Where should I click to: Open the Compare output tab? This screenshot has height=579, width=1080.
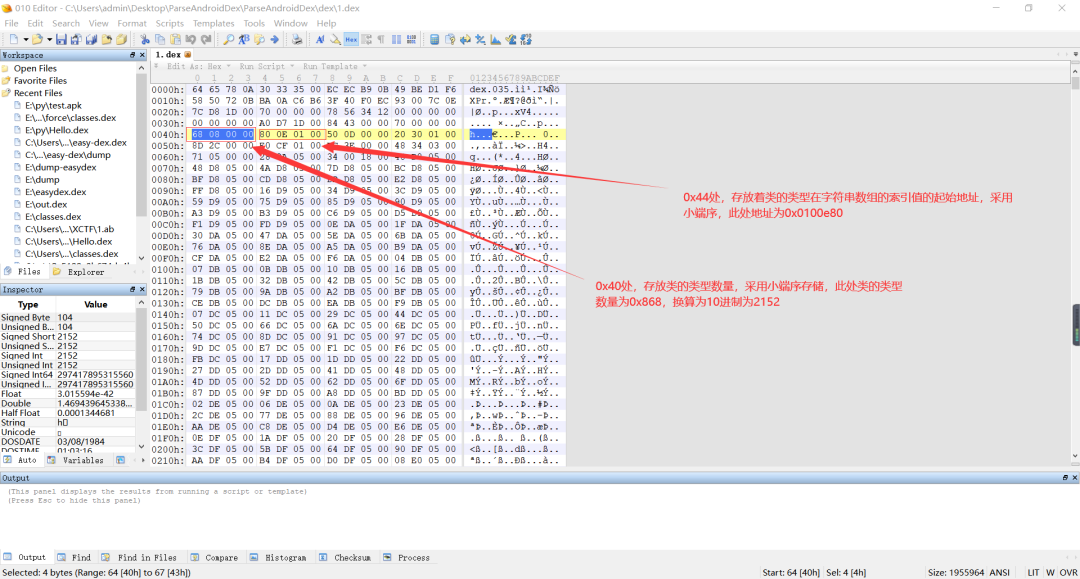click(214, 558)
